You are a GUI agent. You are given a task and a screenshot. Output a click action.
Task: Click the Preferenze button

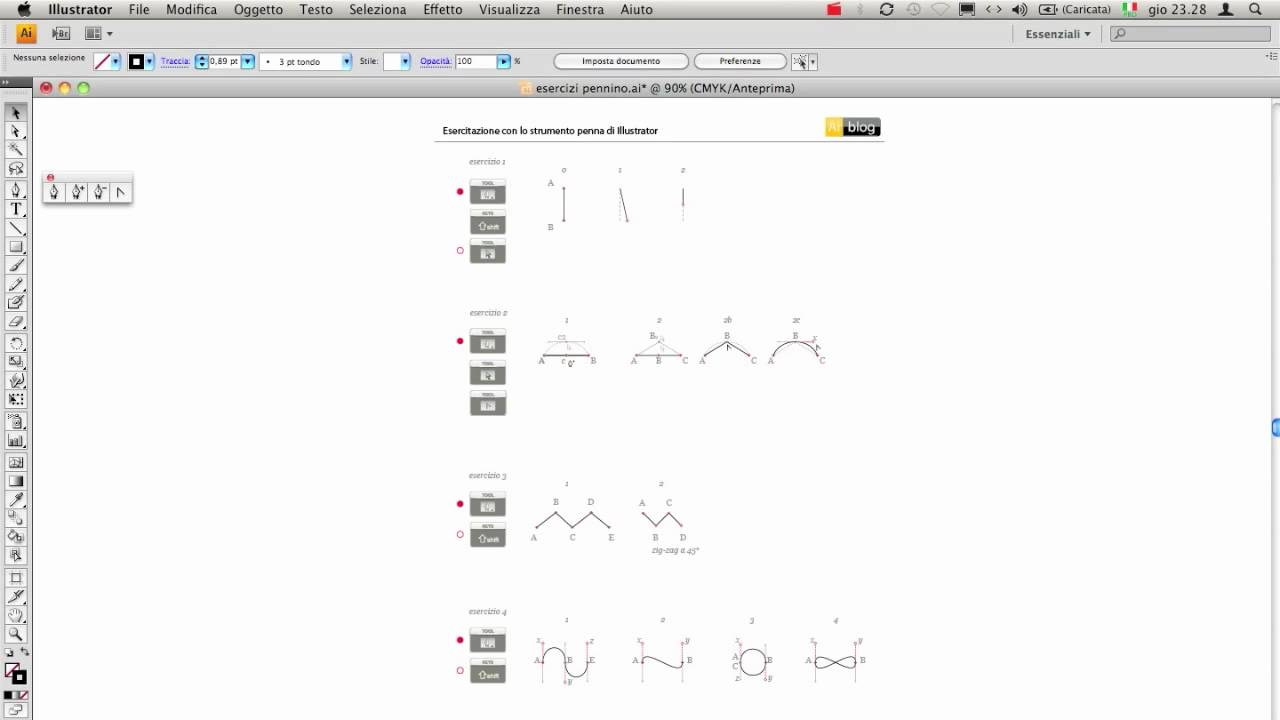tap(740, 62)
